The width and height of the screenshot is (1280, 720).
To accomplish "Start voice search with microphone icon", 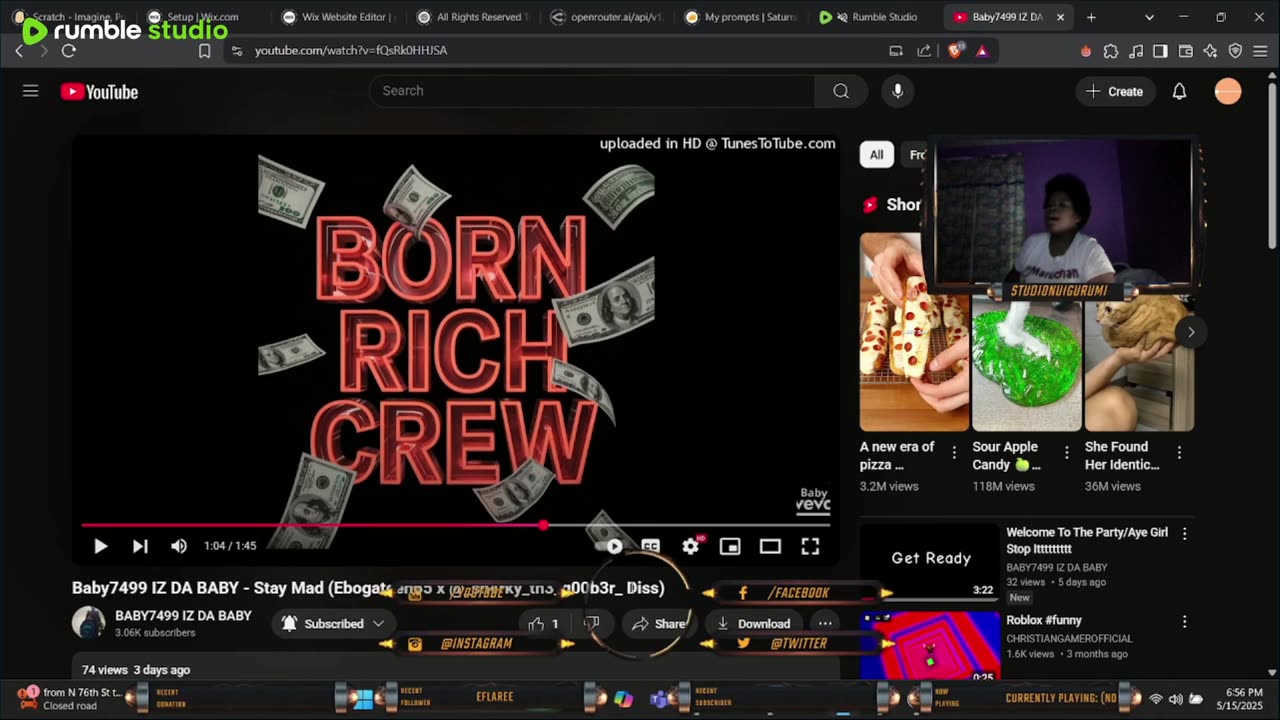I will point(898,91).
